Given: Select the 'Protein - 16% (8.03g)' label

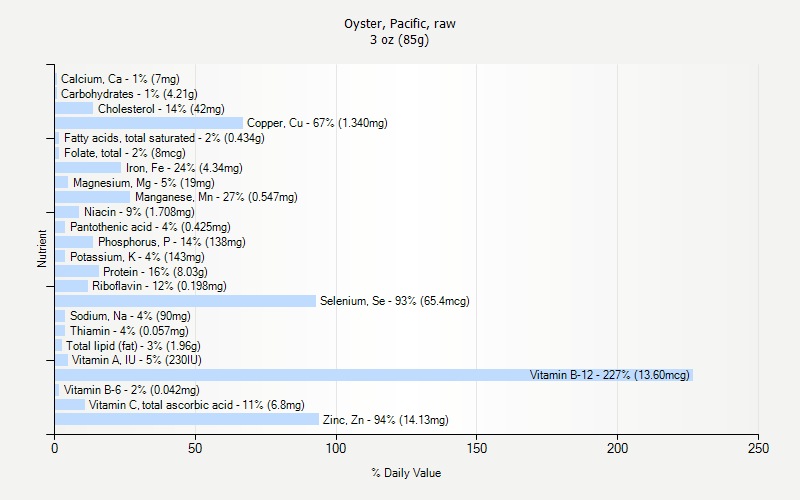Looking at the screenshot, I should [156, 272].
